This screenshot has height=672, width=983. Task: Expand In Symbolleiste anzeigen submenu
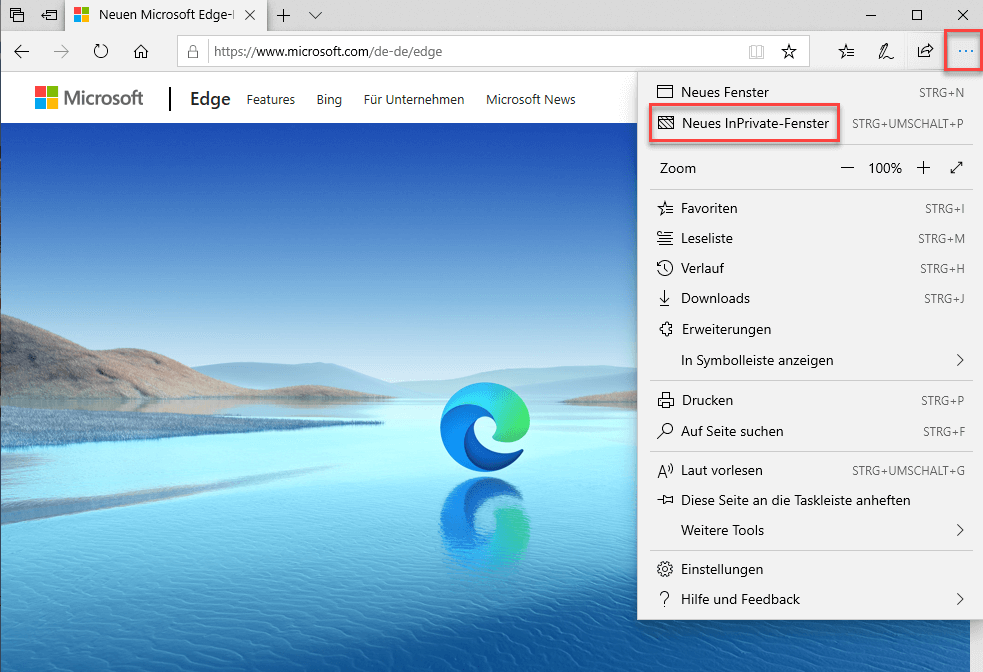[x=810, y=360]
